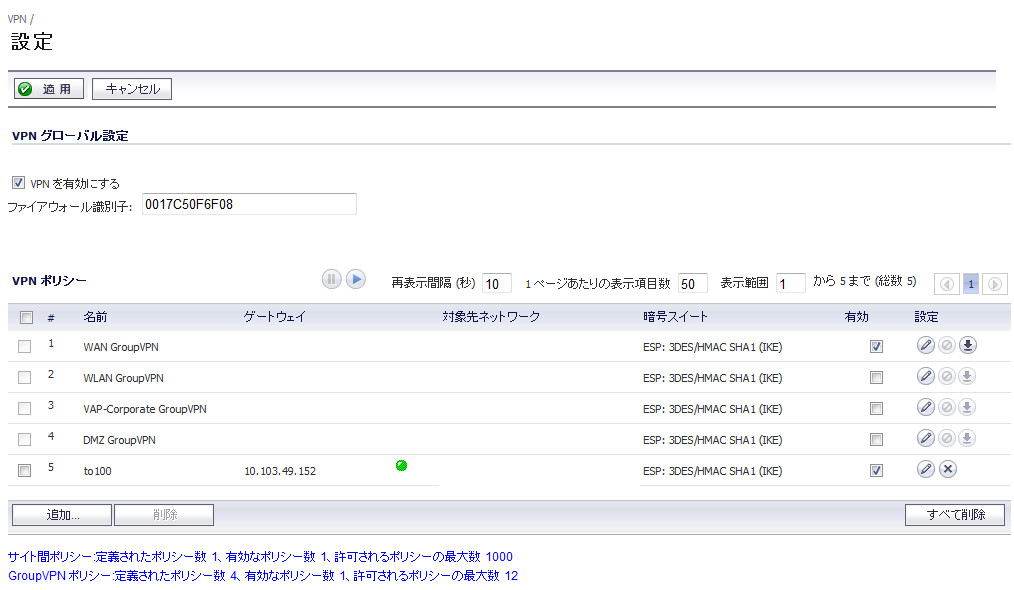This screenshot has width=1014, height=590.
Task: Select page 1 of VPN policies
Action: tap(971, 284)
